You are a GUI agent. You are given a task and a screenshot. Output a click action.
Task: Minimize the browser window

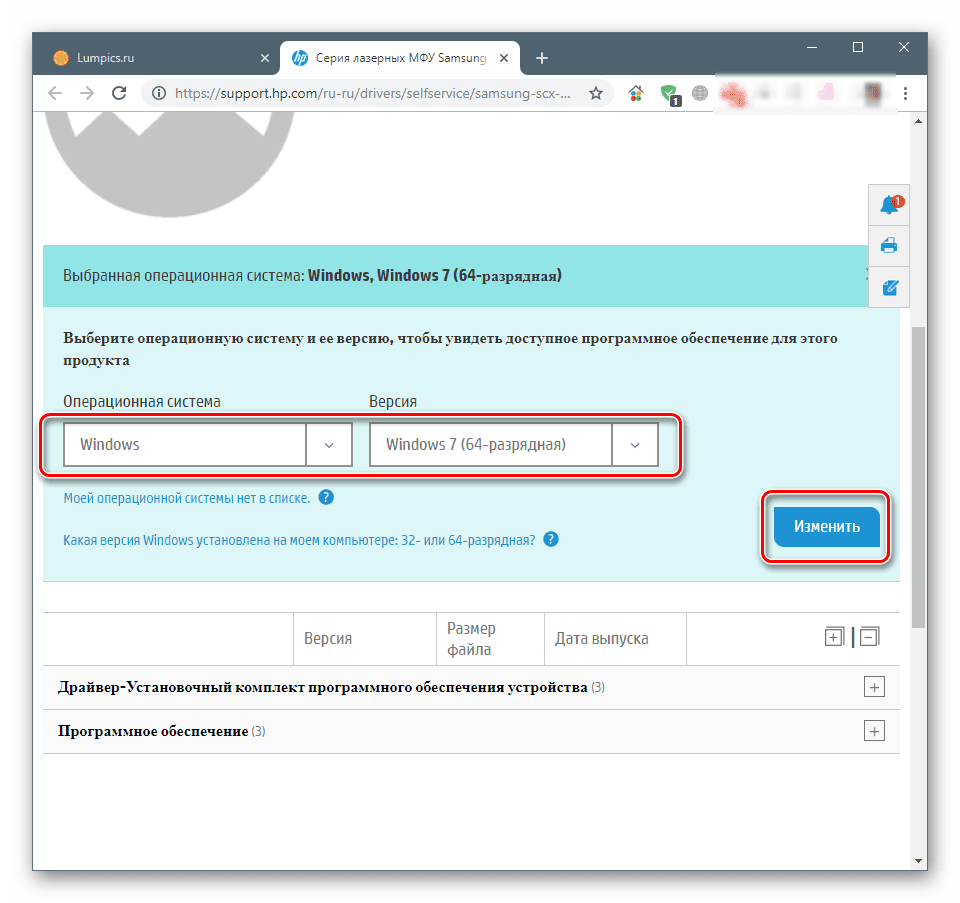pos(812,47)
